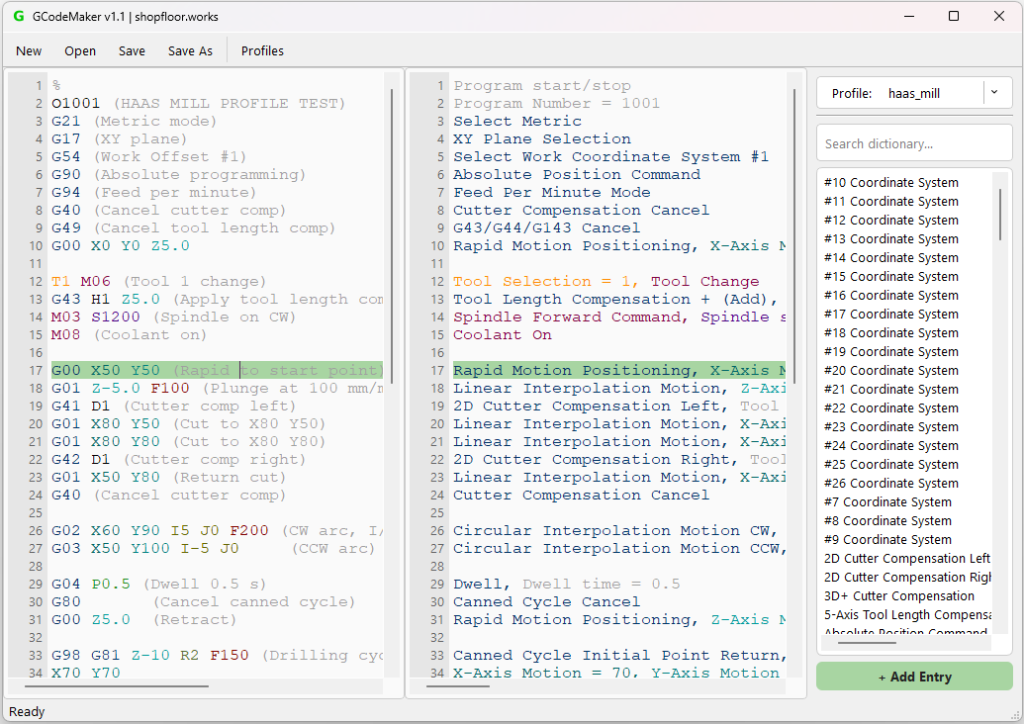This screenshot has width=1024, height=724.
Task: Click the G41 D1 cutter comp line
Action: click(174, 406)
